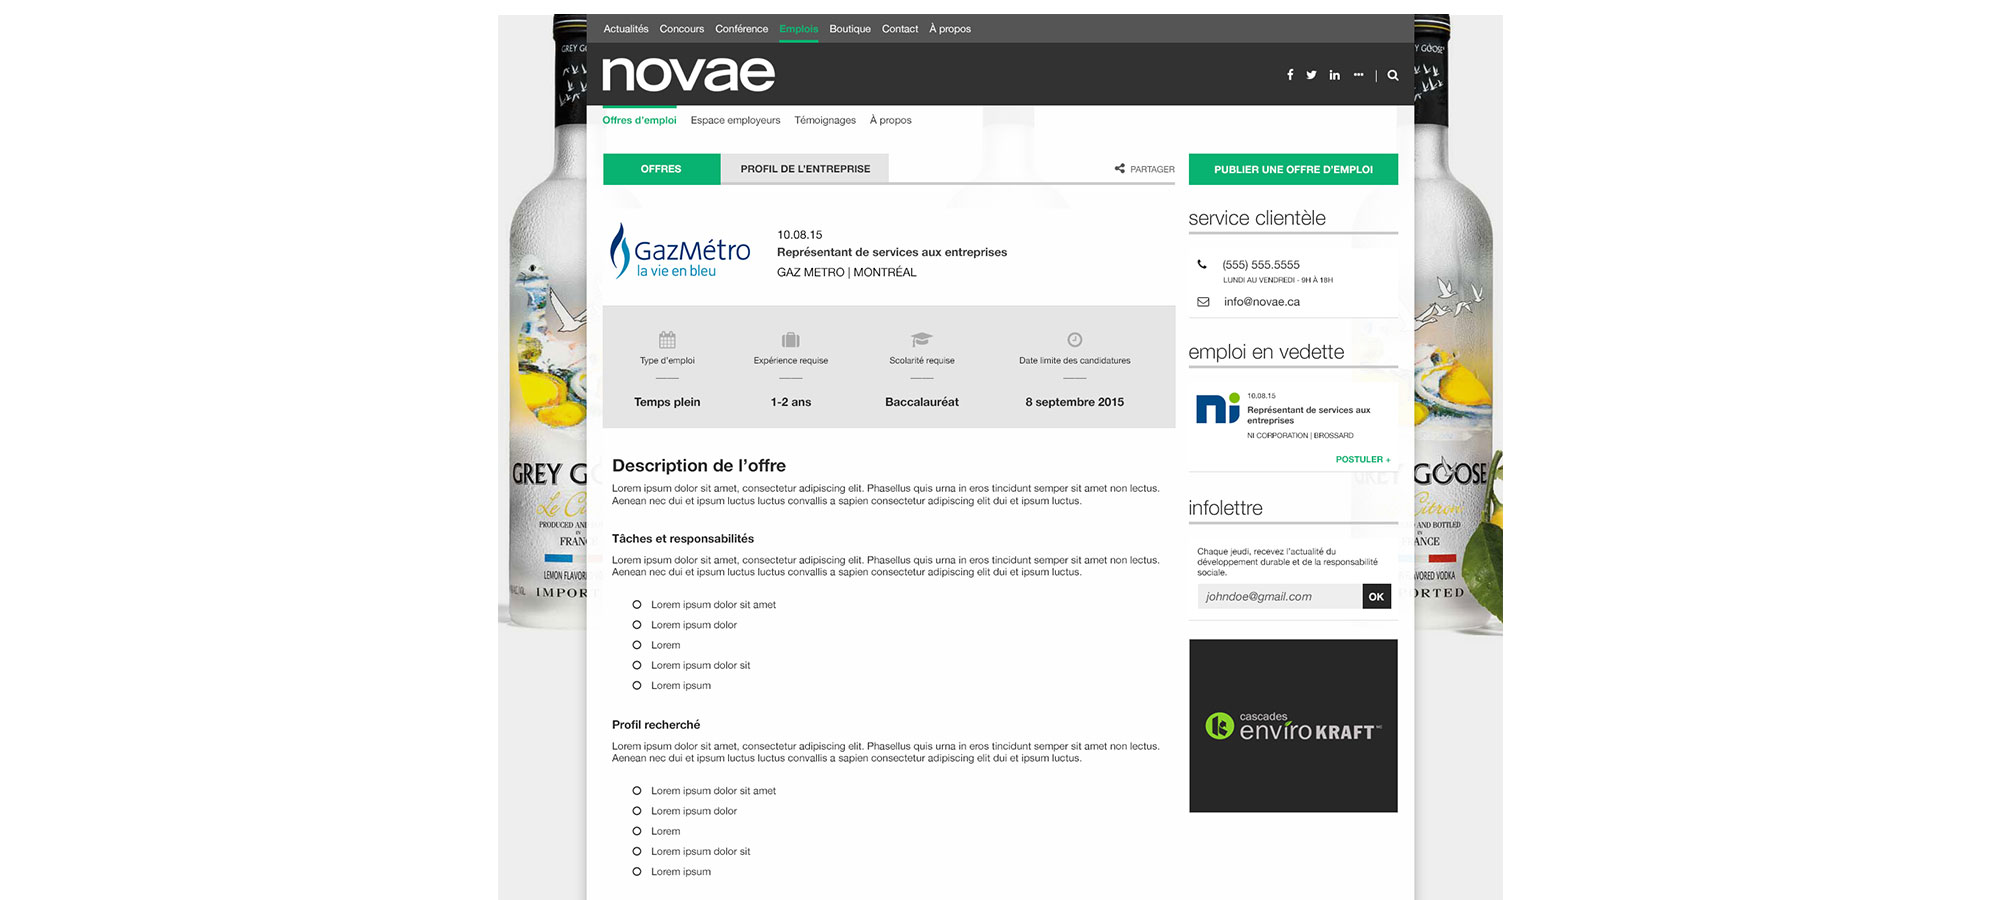Click the Partager share icon
This screenshot has width=2000, height=900.
tap(1120, 169)
